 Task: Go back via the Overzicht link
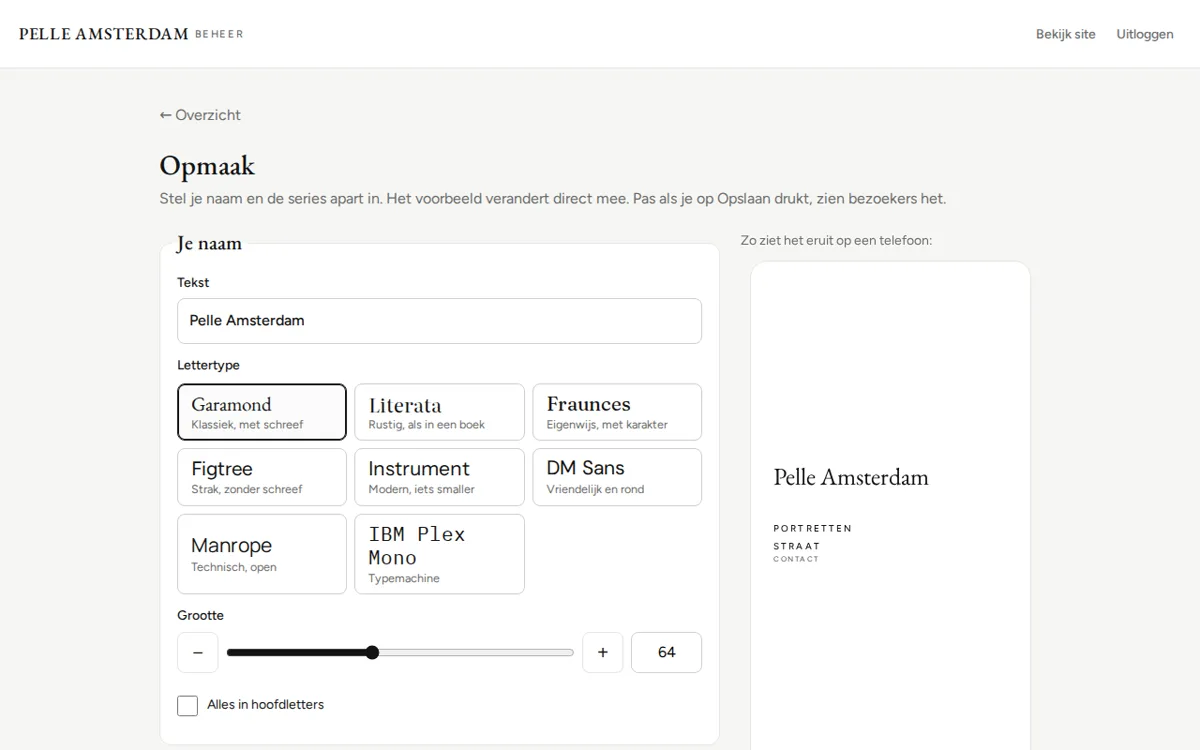[200, 115]
